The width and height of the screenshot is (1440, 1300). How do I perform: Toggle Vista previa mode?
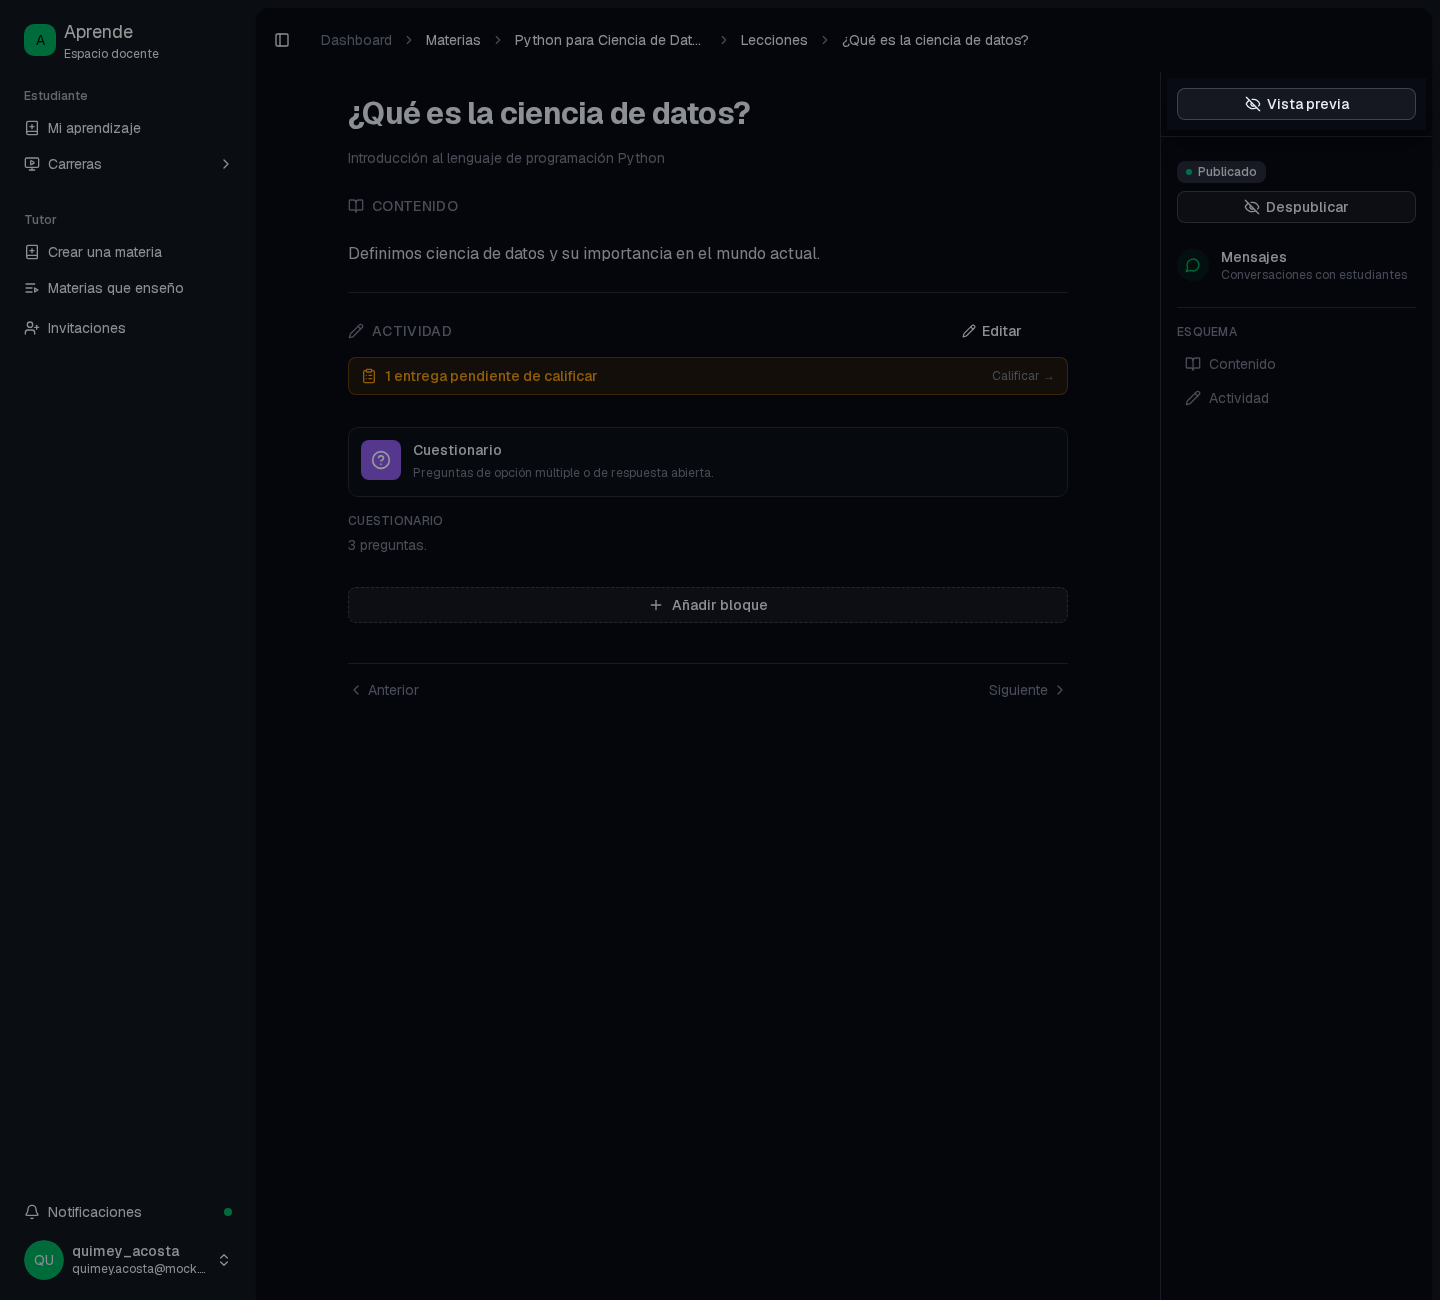1296,104
